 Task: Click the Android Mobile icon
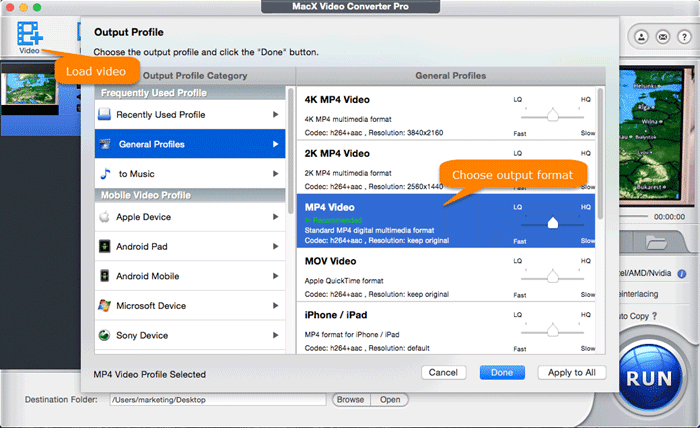[104, 276]
